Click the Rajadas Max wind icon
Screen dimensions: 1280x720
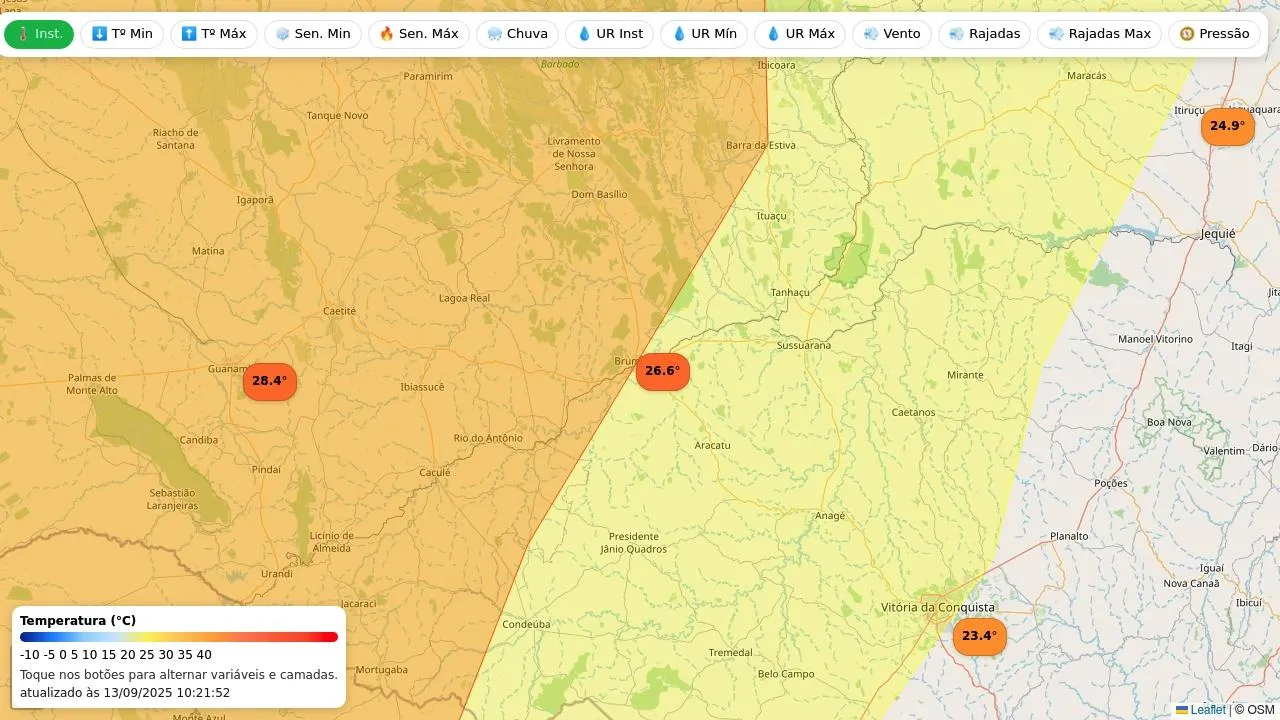[1056, 34]
